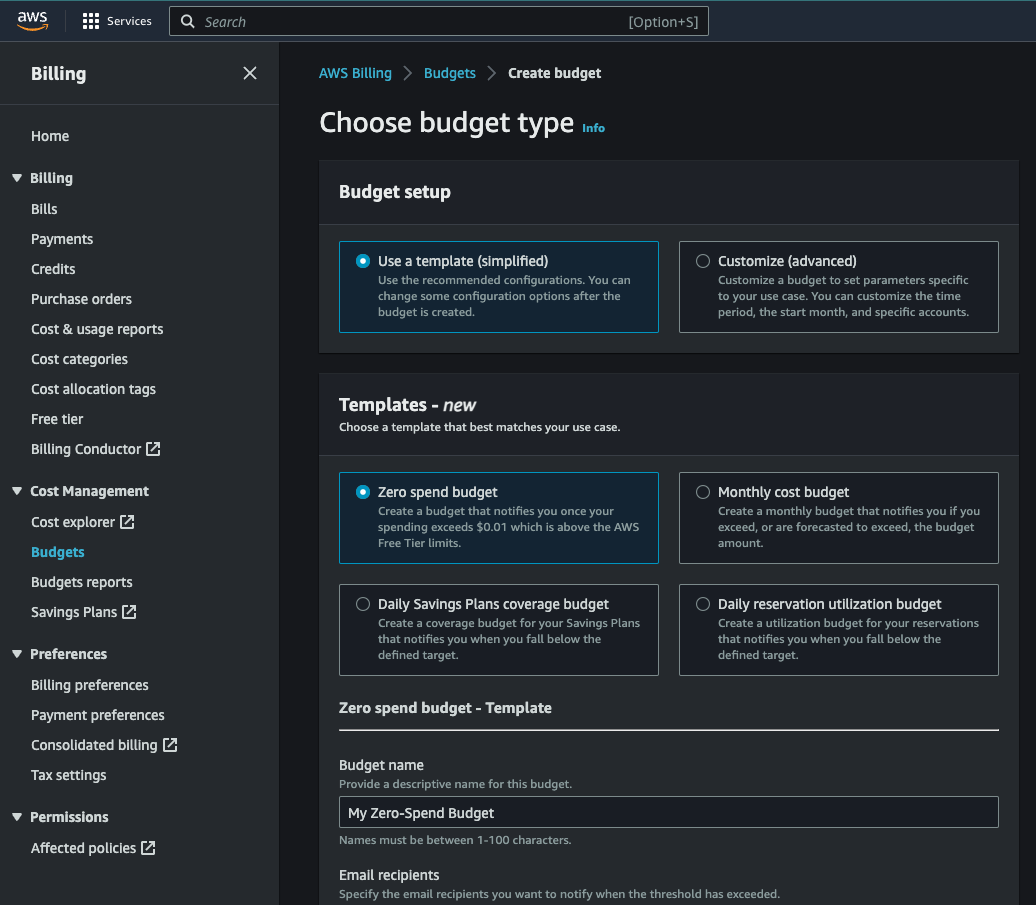Select Monthly cost budget radio
This screenshot has height=905, width=1036.
(703, 492)
